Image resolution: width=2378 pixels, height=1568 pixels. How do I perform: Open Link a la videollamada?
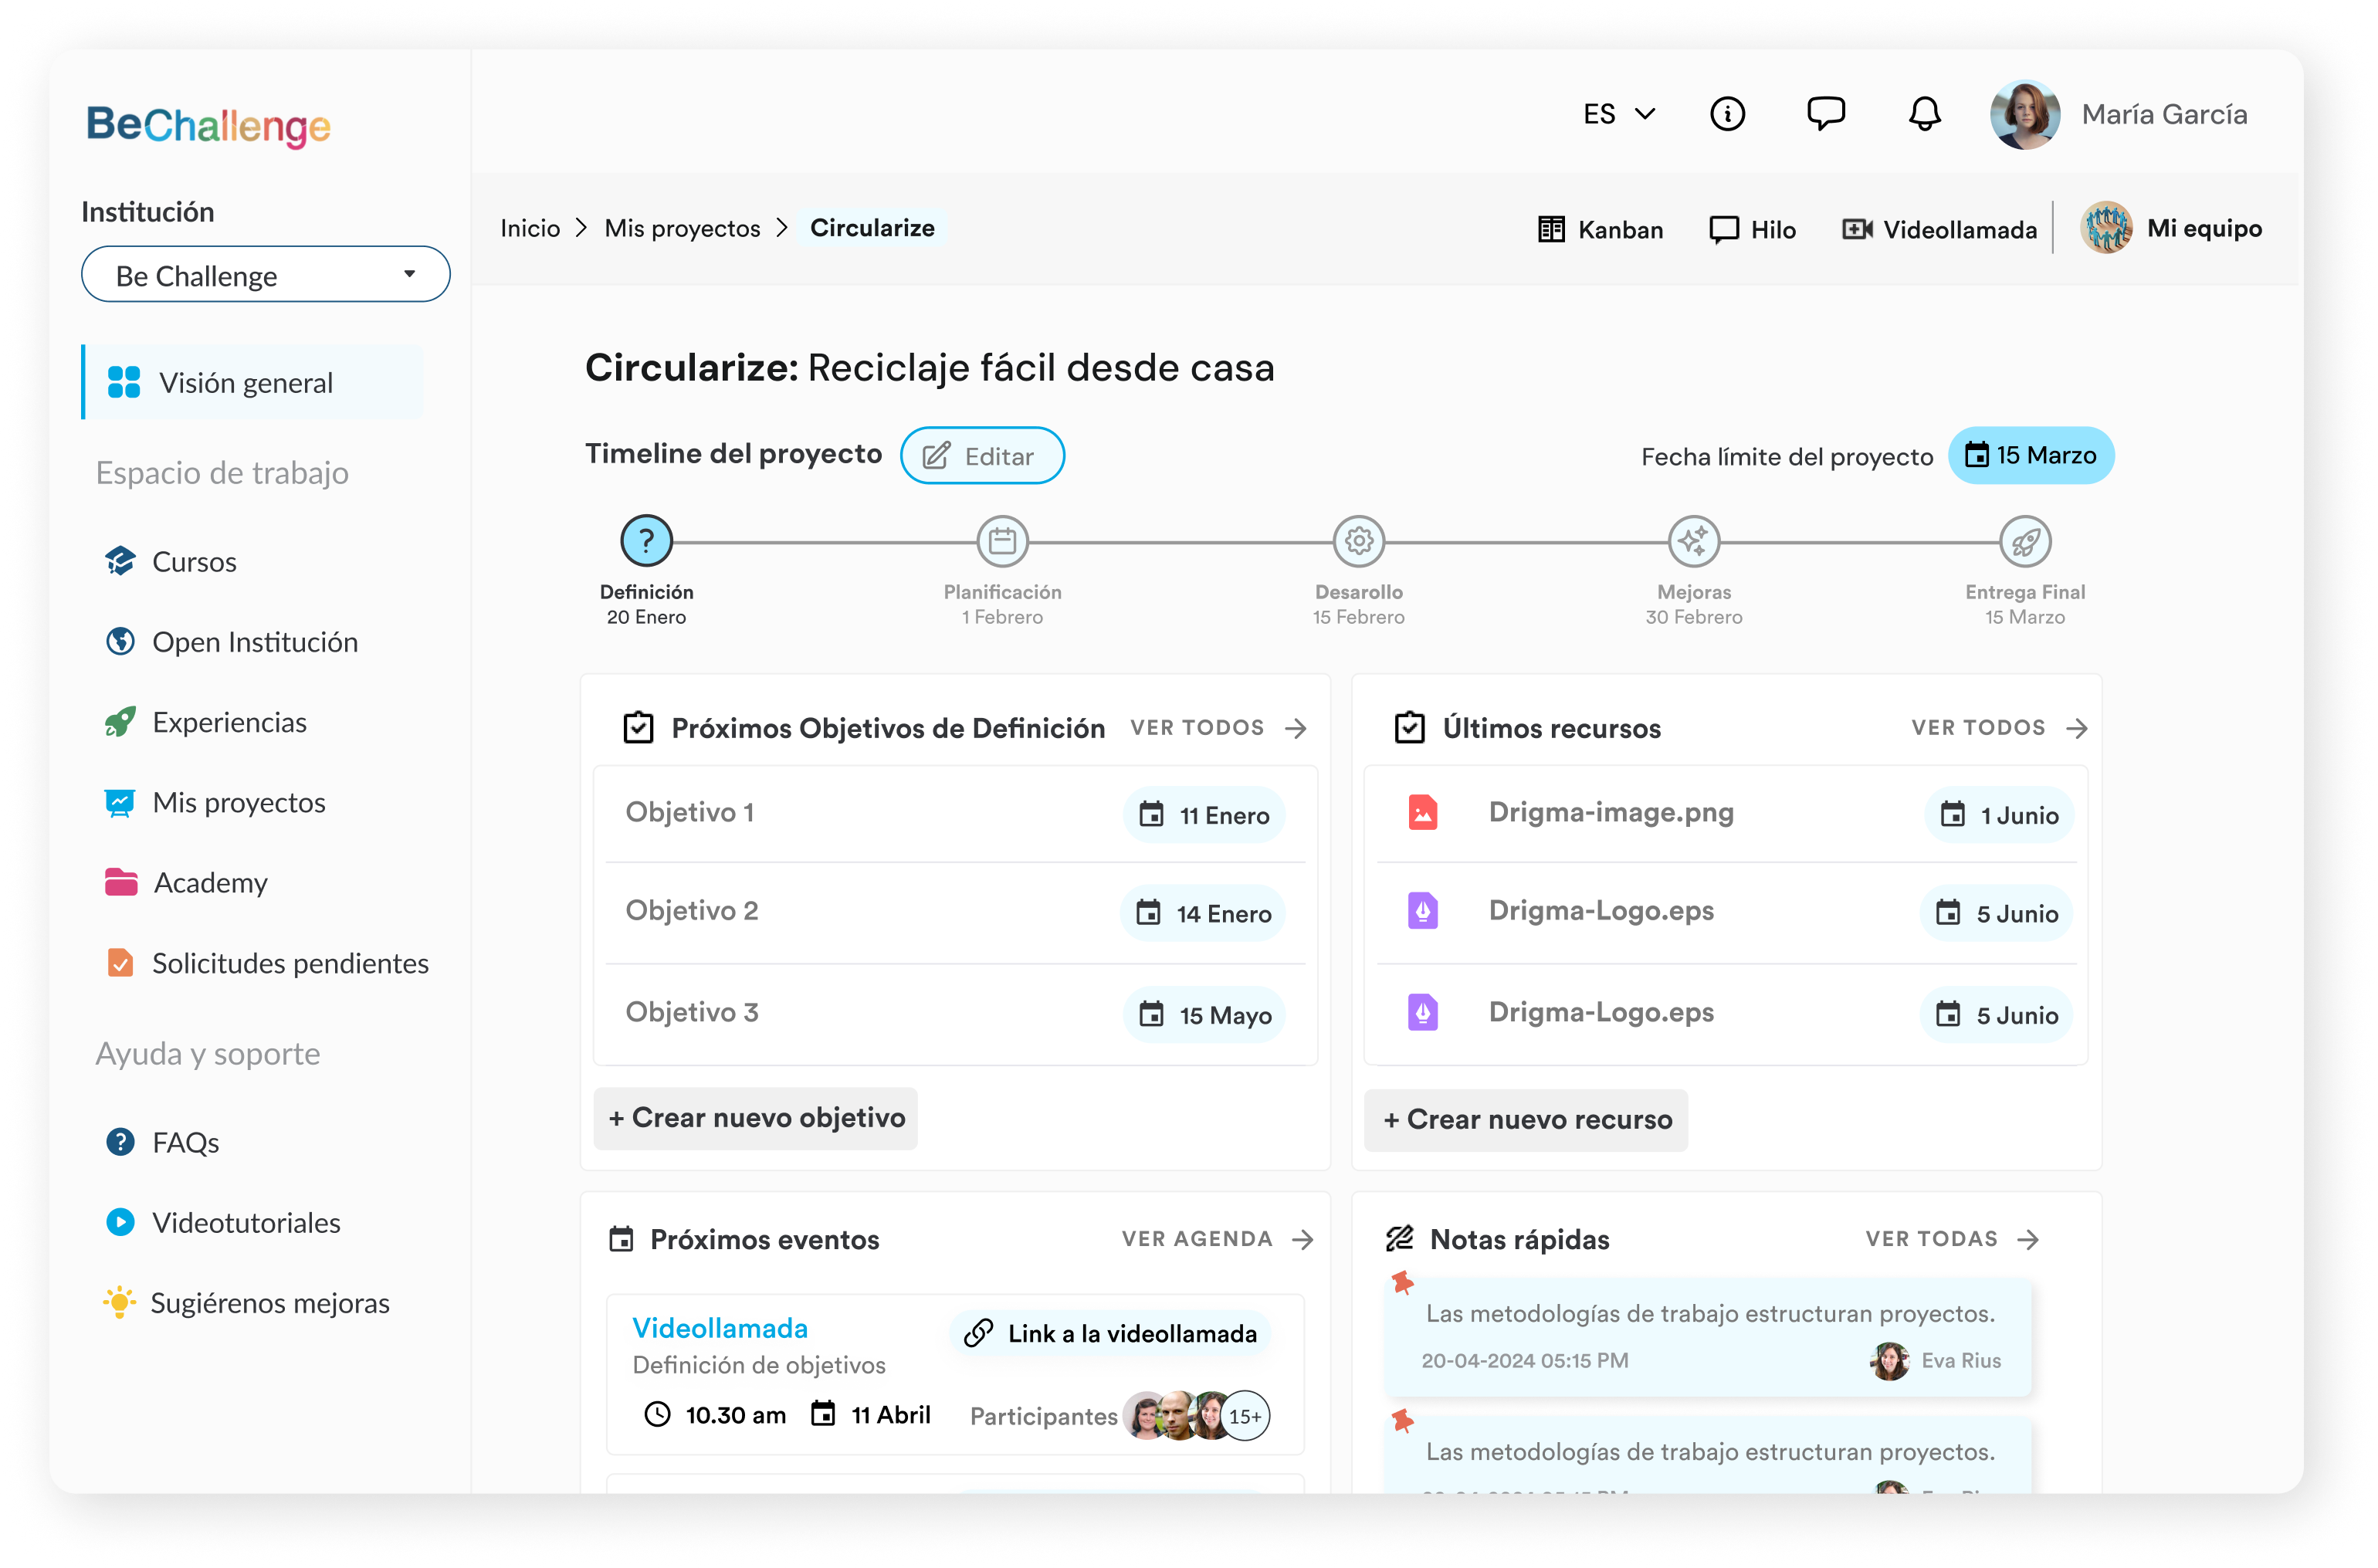click(x=1110, y=1334)
